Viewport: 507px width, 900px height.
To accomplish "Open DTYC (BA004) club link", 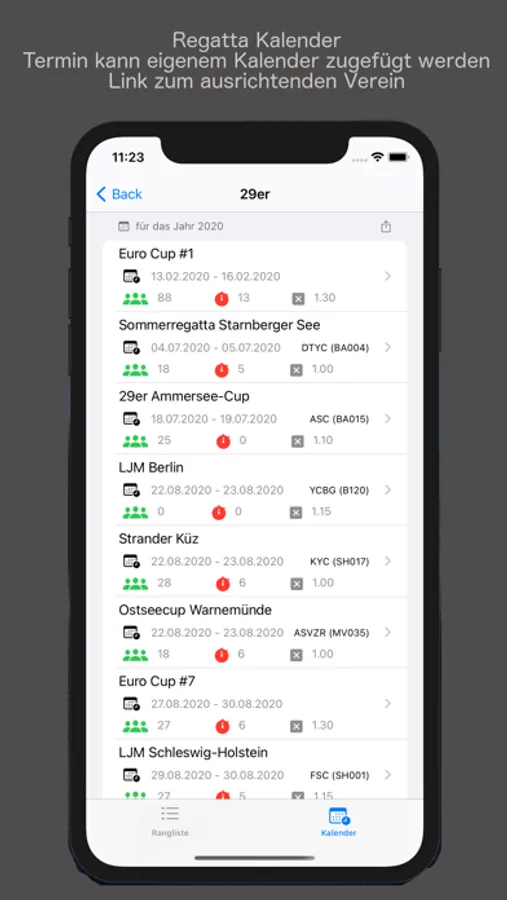I will pos(335,348).
